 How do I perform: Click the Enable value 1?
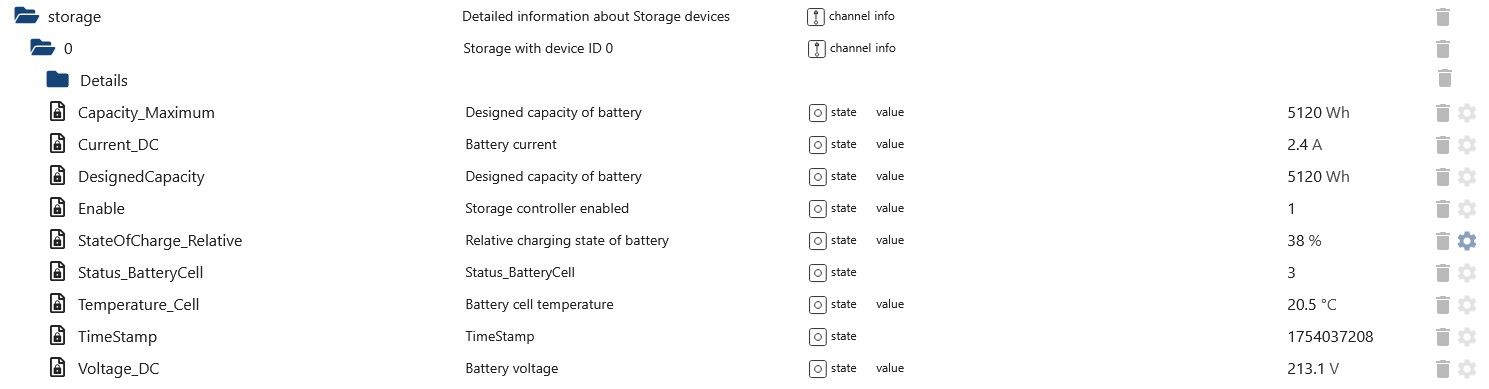point(1291,209)
